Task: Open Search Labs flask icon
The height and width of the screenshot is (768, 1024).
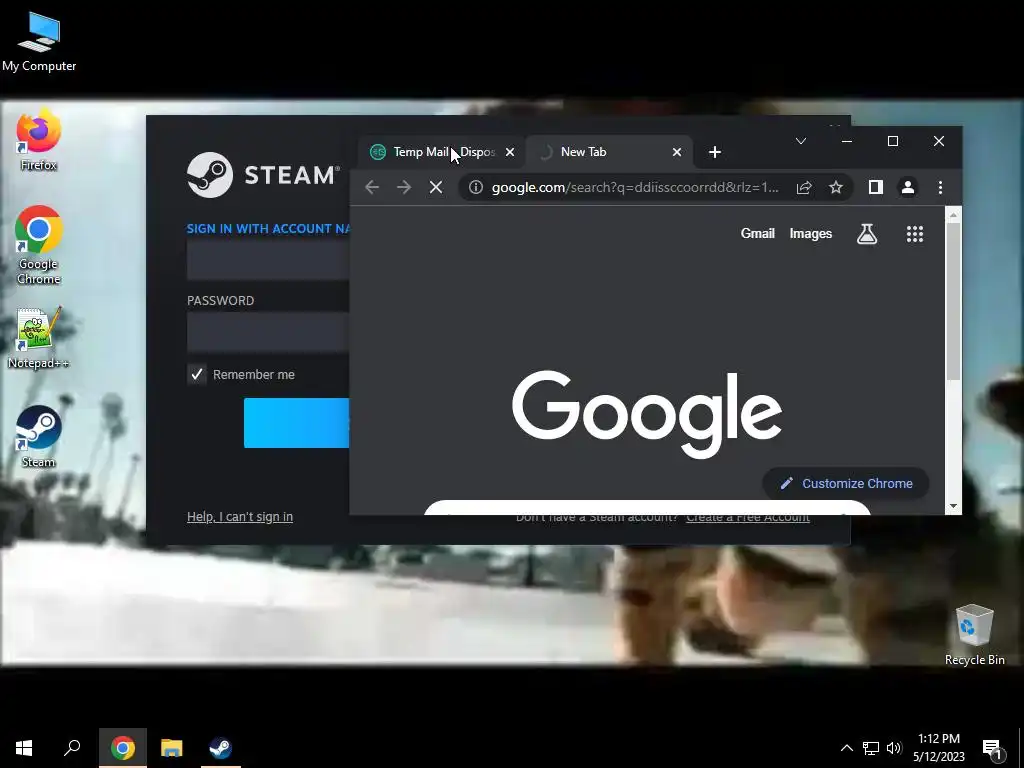Action: click(867, 234)
